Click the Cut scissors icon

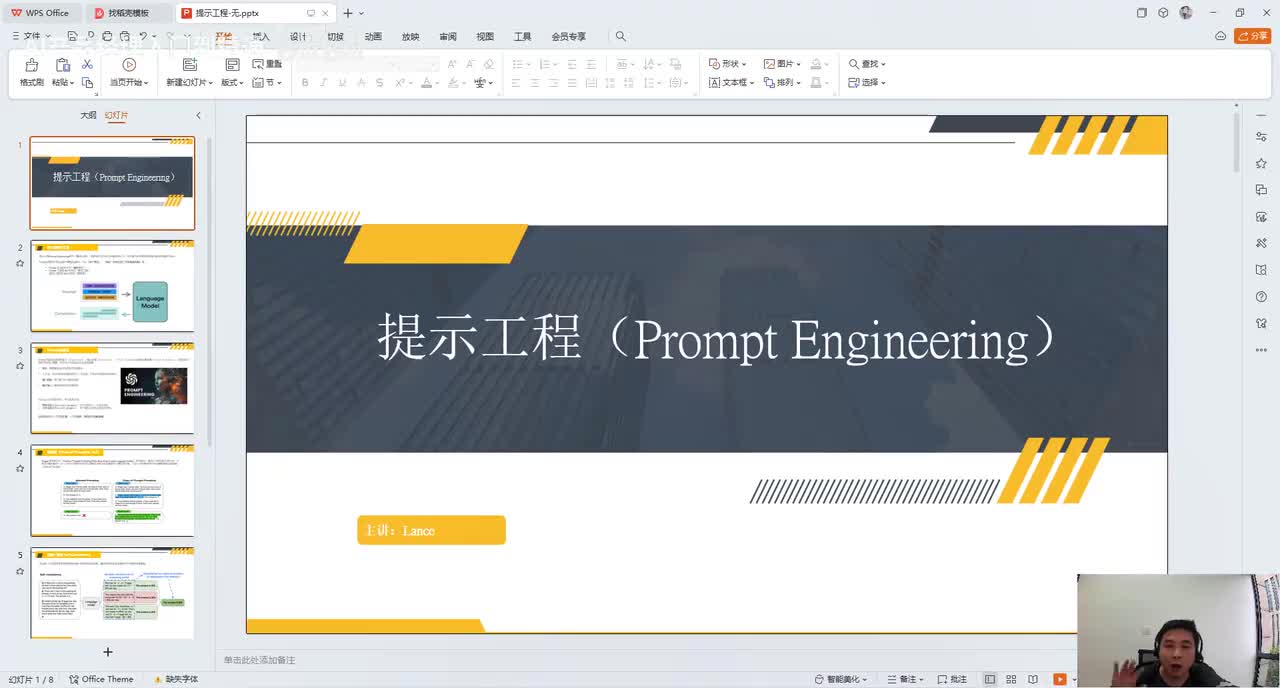click(x=87, y=64)
